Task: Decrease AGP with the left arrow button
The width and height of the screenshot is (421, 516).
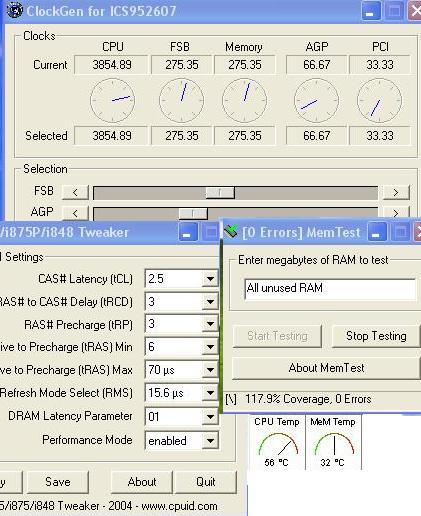Action: pyautogui.click(x=75, y=213)
